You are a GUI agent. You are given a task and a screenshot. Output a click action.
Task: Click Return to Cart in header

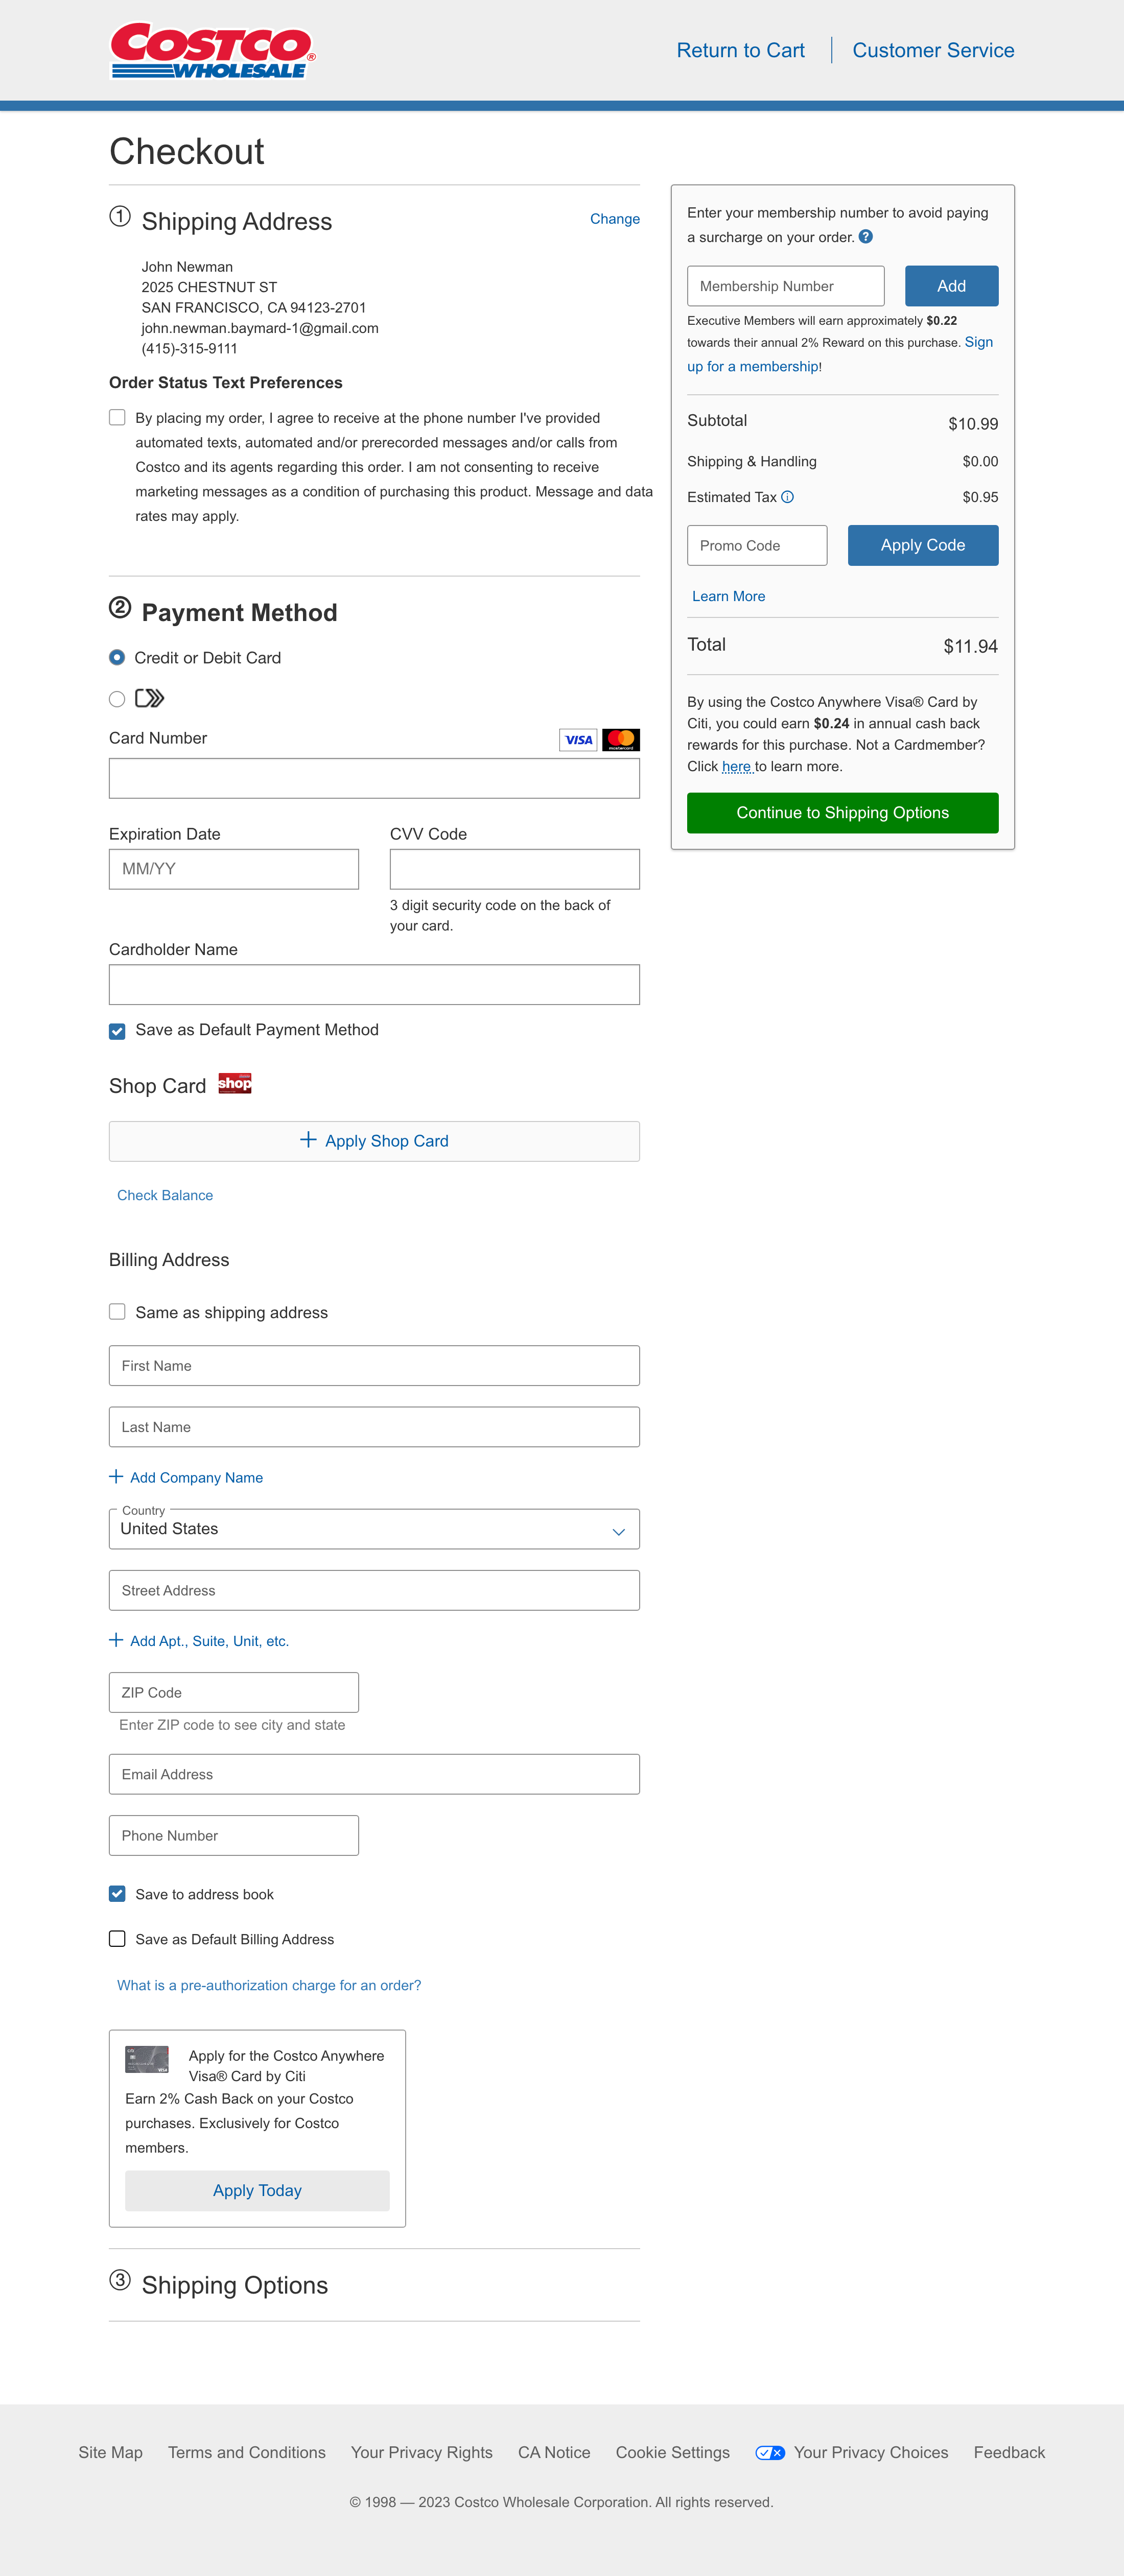(x=740, y=50)
